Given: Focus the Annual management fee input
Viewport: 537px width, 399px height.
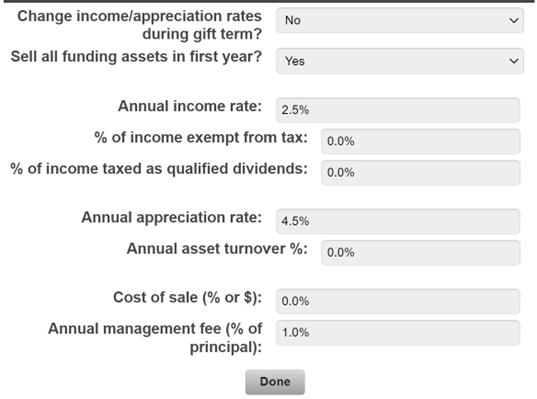Looking at the screenshot, I should [398, 333].
